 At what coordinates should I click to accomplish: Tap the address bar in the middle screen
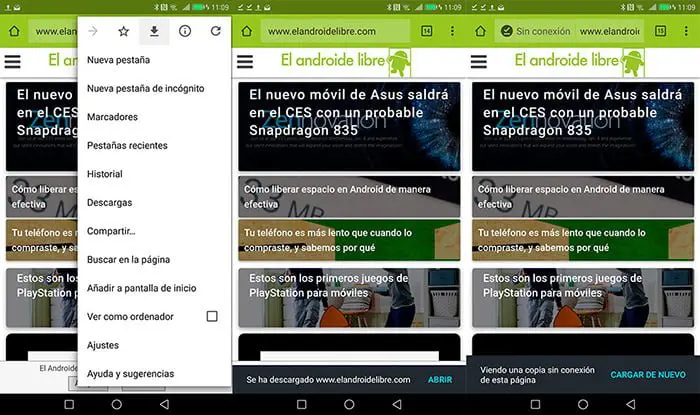[x=335, y=31]
